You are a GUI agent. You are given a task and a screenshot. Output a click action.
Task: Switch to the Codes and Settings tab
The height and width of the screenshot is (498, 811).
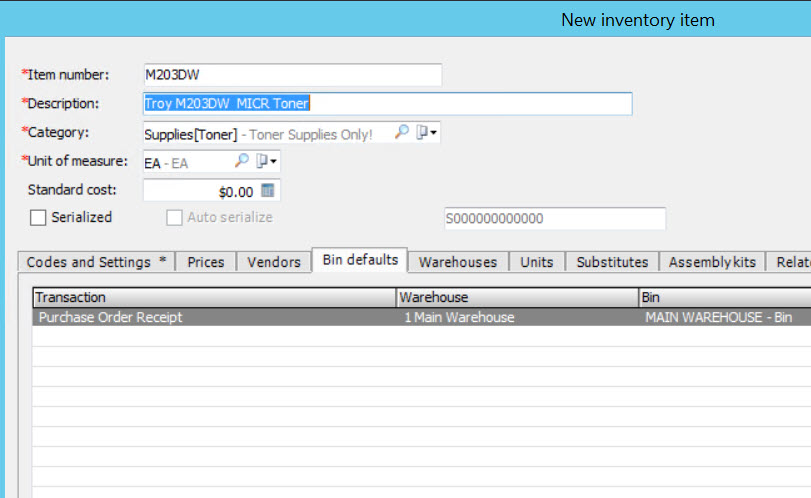coord(96,262)
